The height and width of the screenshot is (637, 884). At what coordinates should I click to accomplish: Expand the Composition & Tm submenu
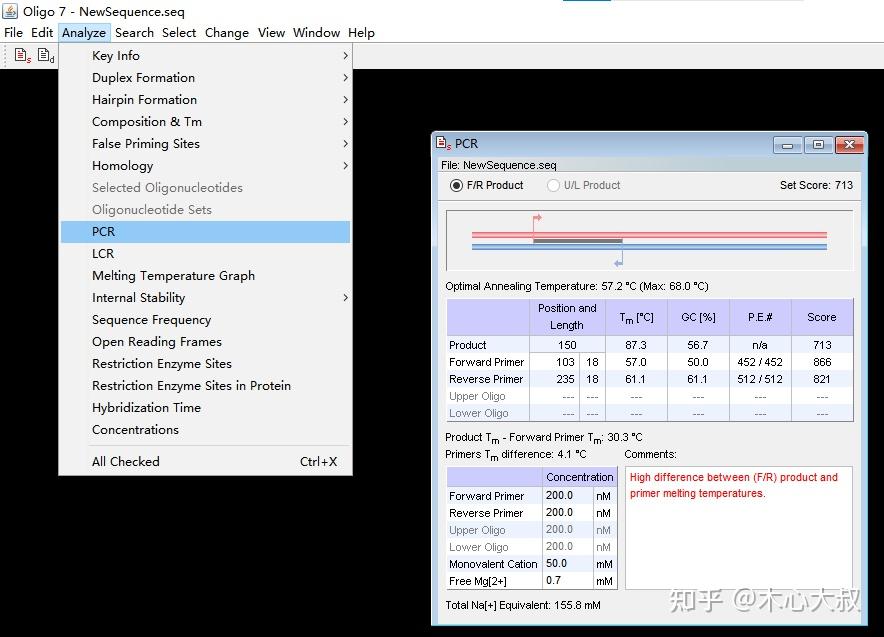pos(205,121)
